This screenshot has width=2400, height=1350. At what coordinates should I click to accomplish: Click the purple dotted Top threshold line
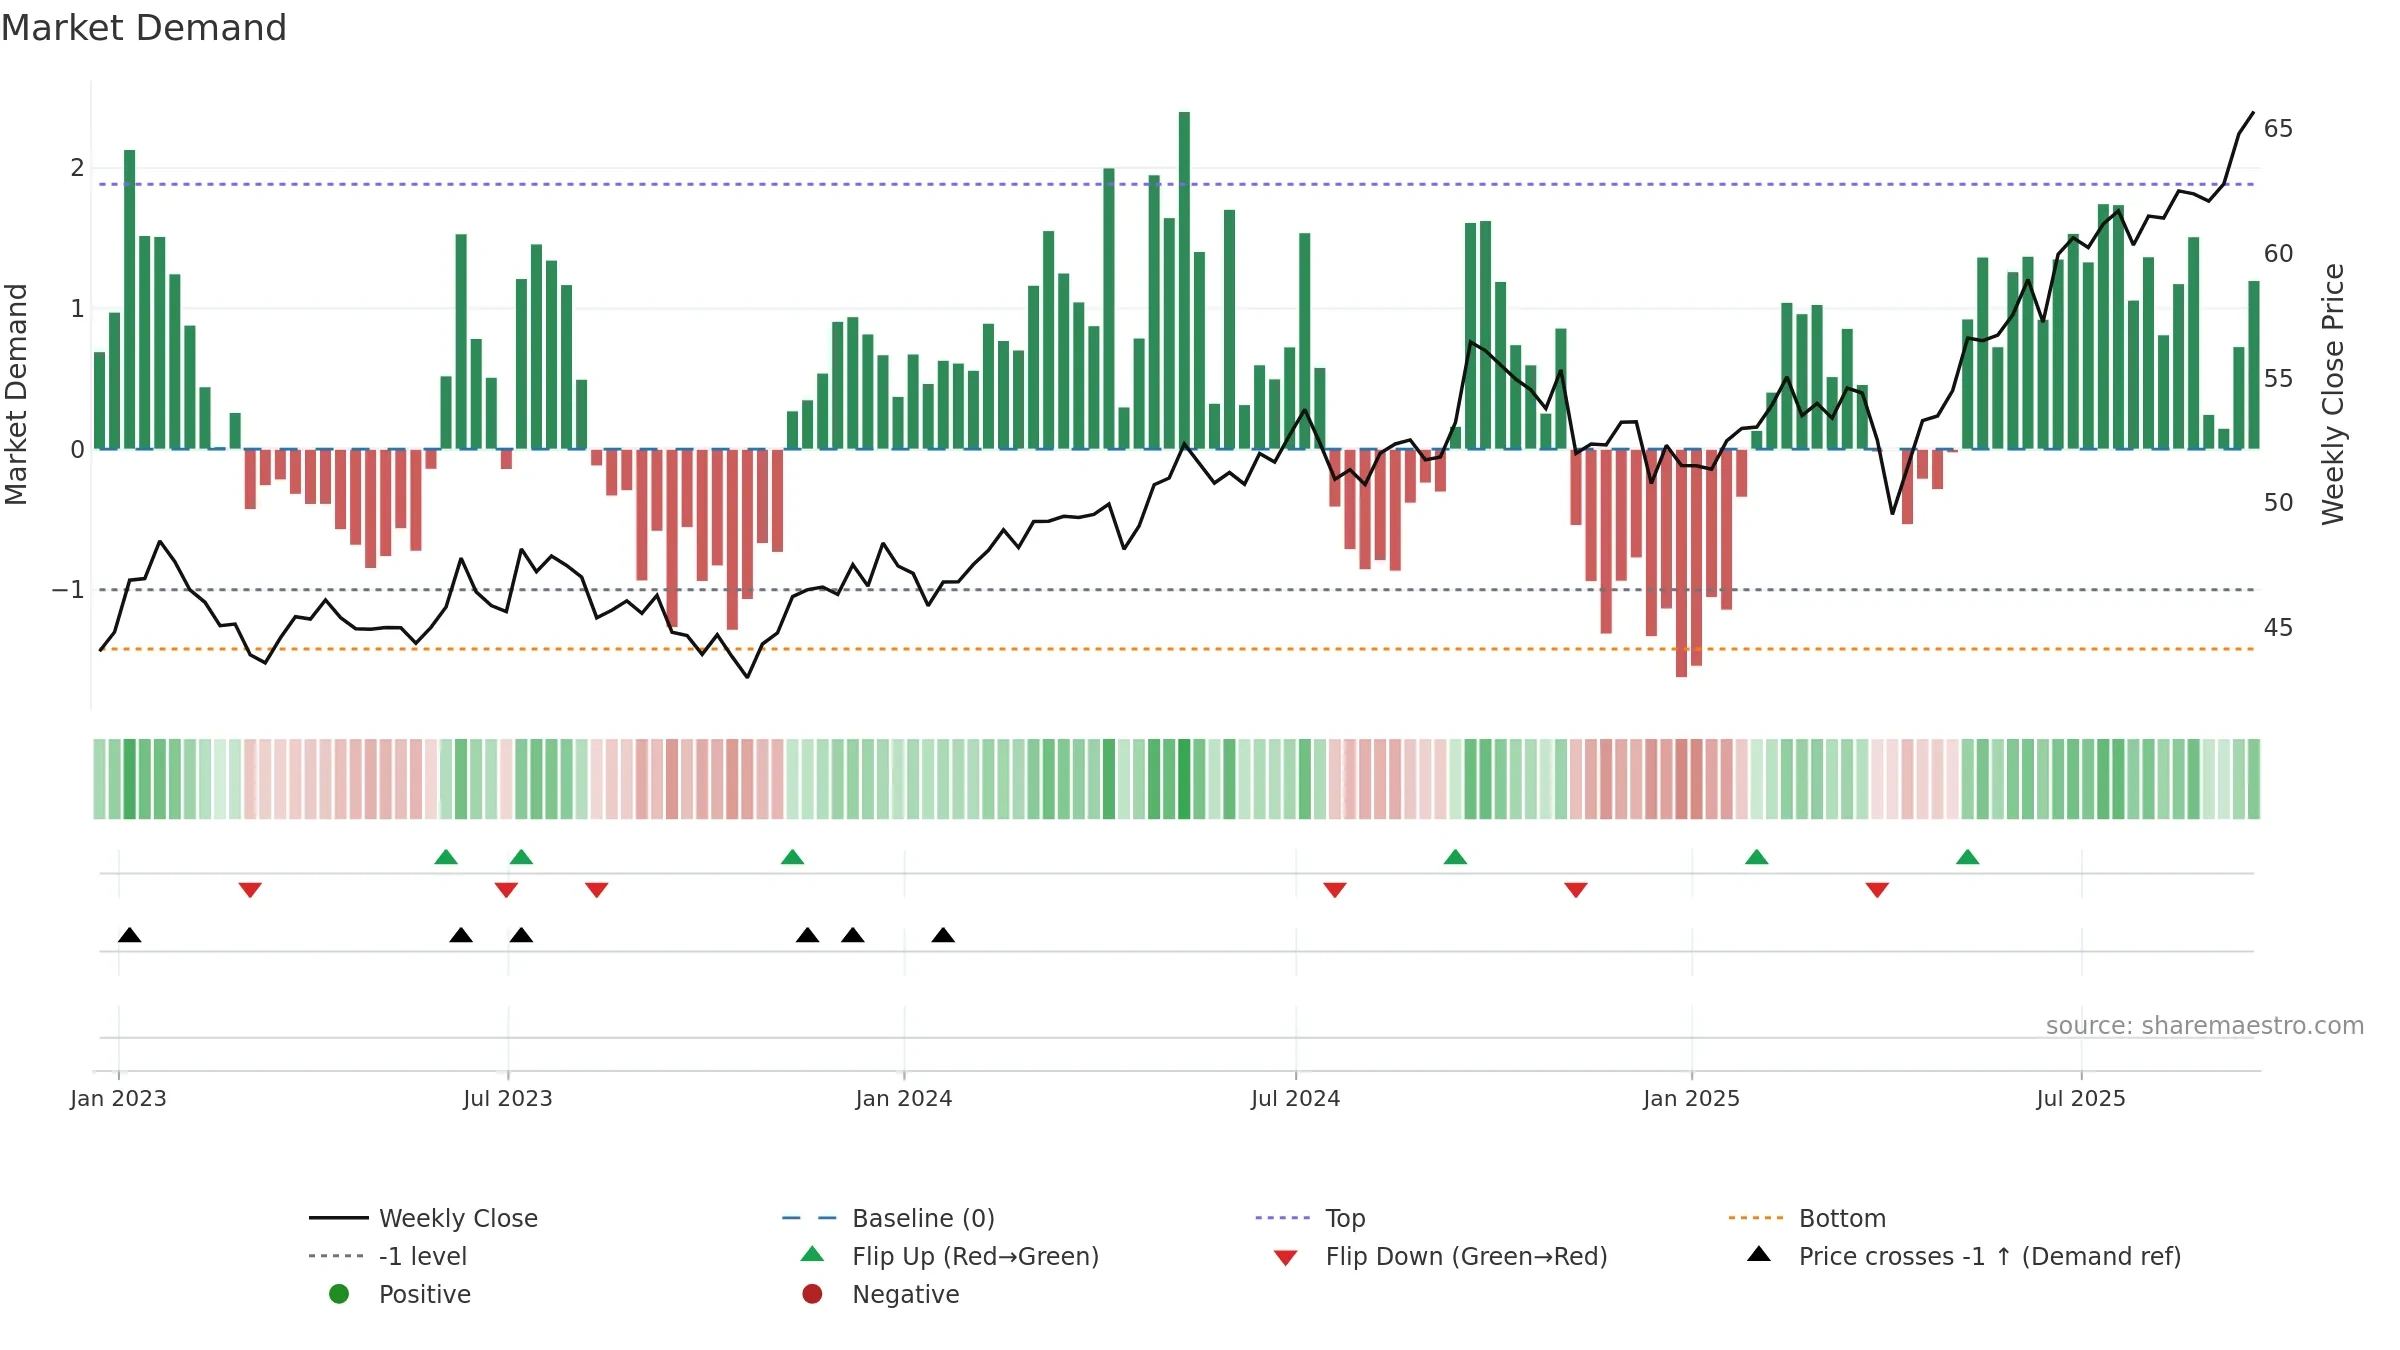pyautogui.click(x=1176, y=184)
